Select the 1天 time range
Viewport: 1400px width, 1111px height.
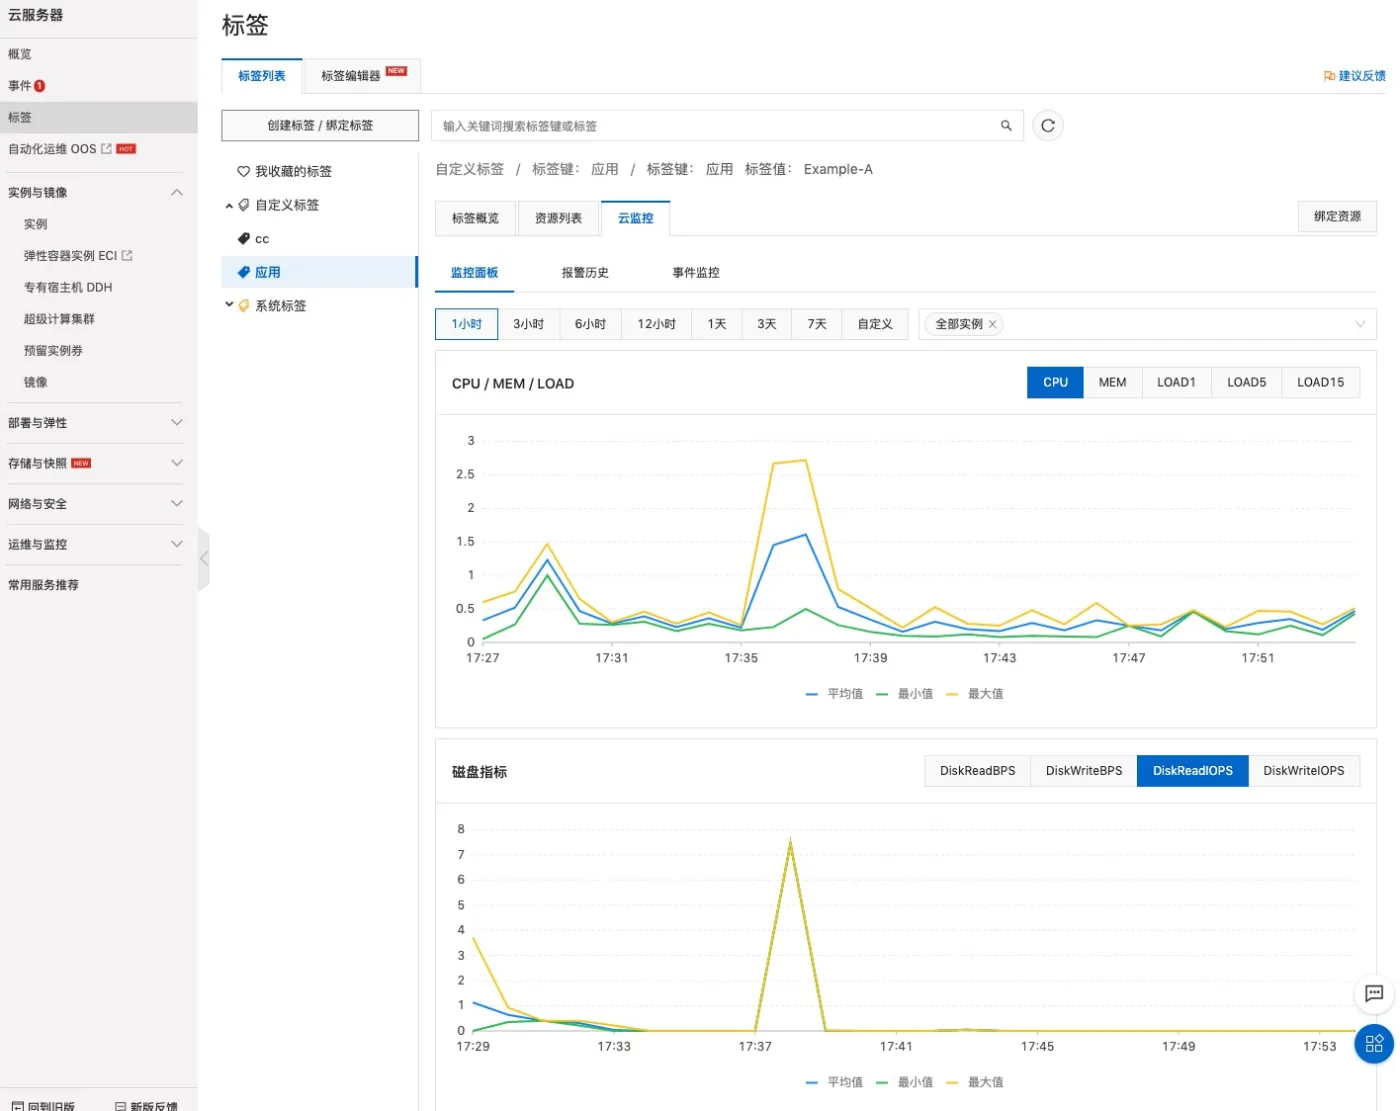point(717,324)
